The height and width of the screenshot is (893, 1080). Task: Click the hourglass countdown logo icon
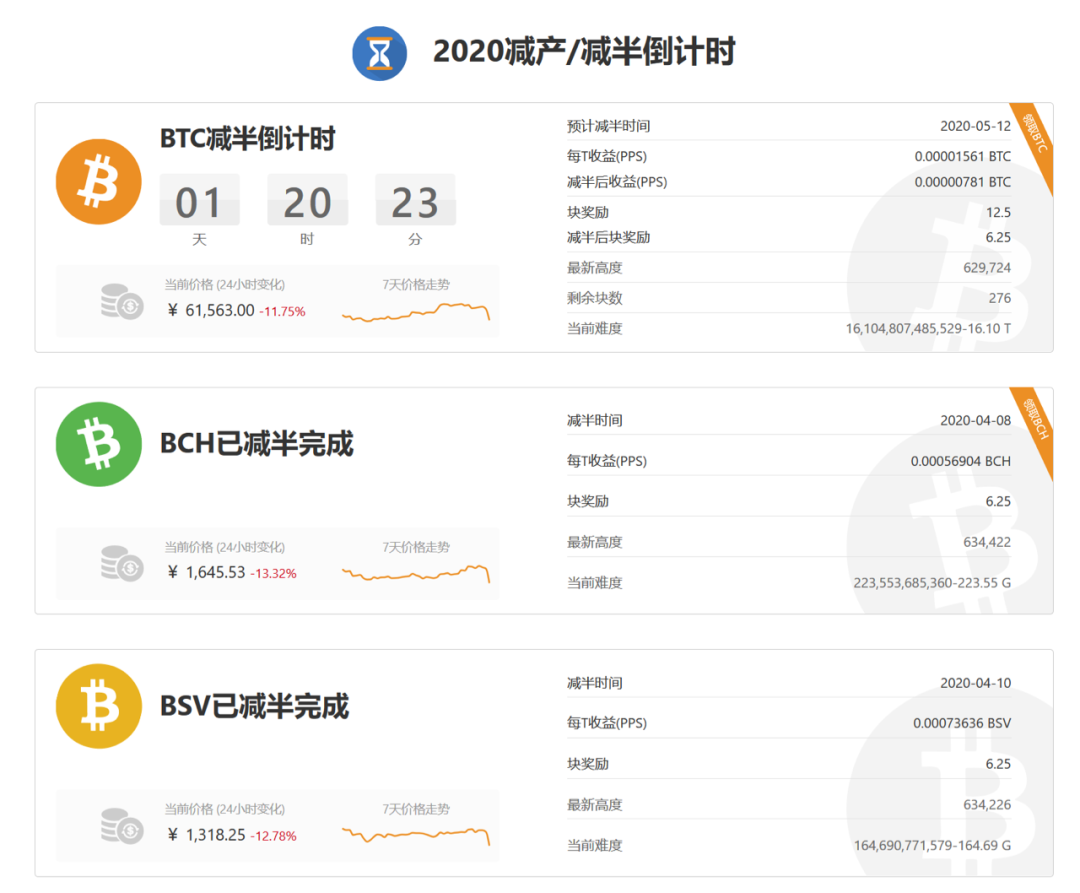click(379, 51)
